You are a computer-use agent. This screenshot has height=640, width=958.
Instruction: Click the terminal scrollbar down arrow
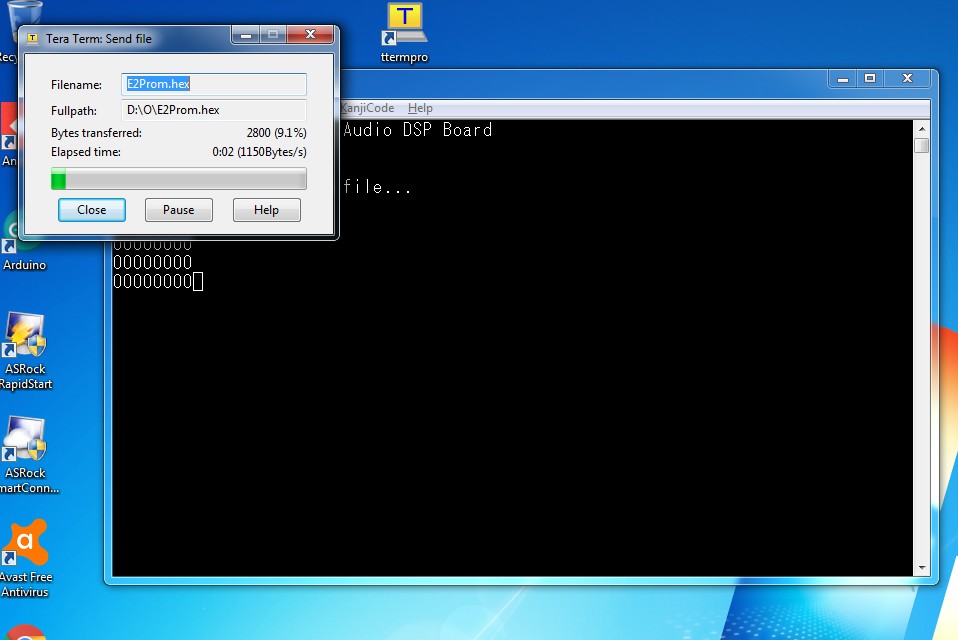(x=922, y=568)
